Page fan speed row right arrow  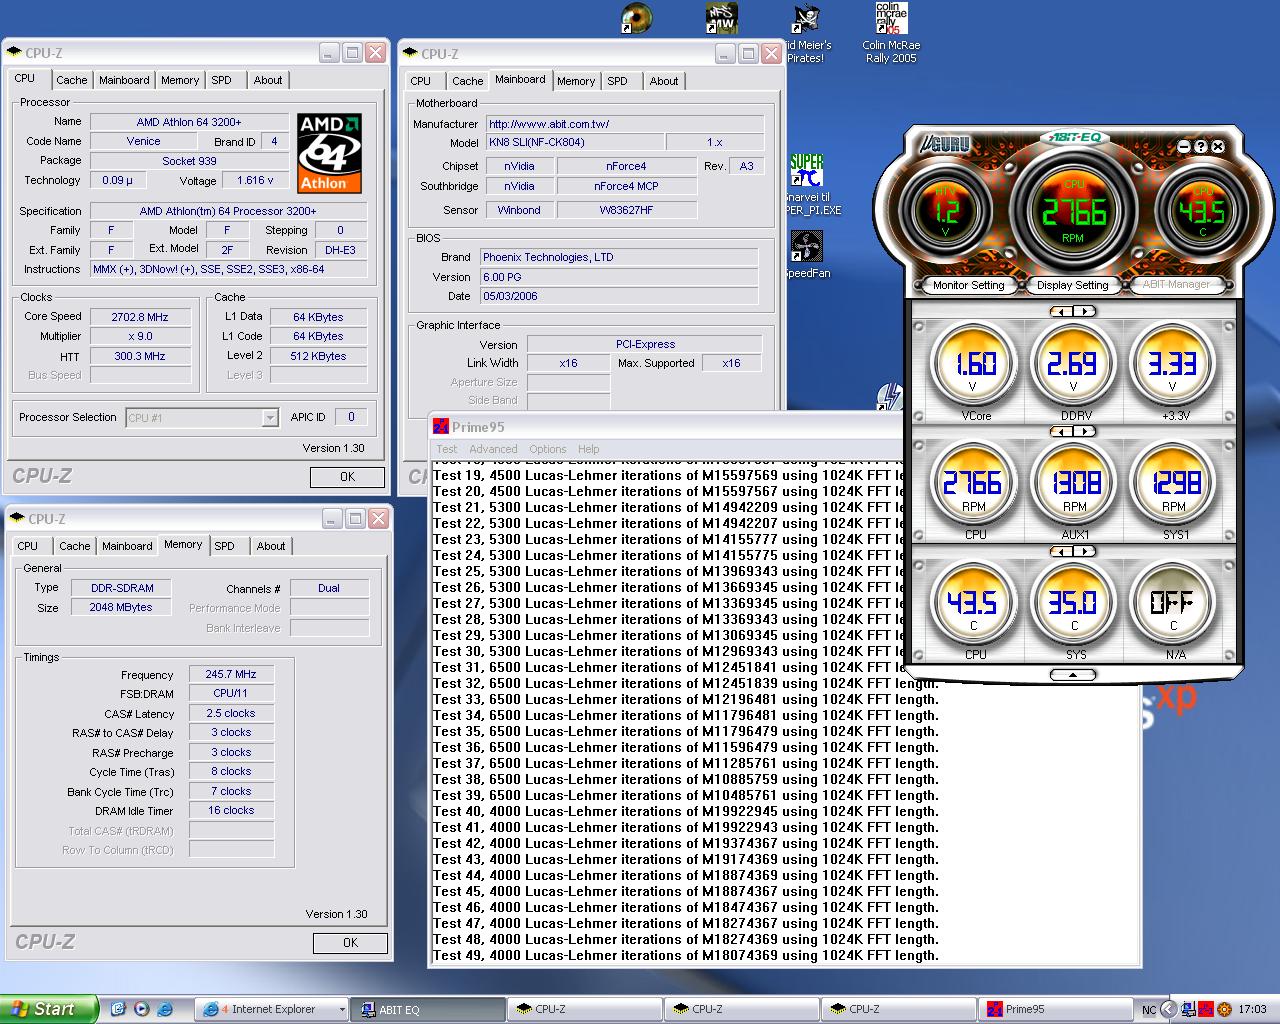click(x=1084, y=431)
